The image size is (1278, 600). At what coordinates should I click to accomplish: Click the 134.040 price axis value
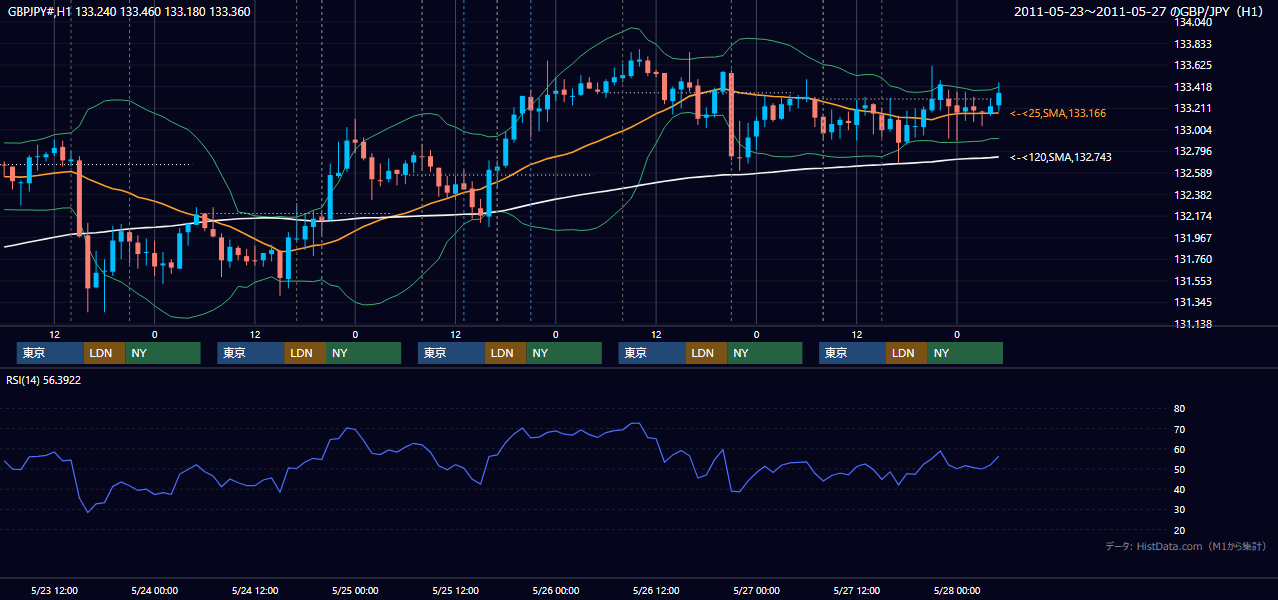[1194, 22]
